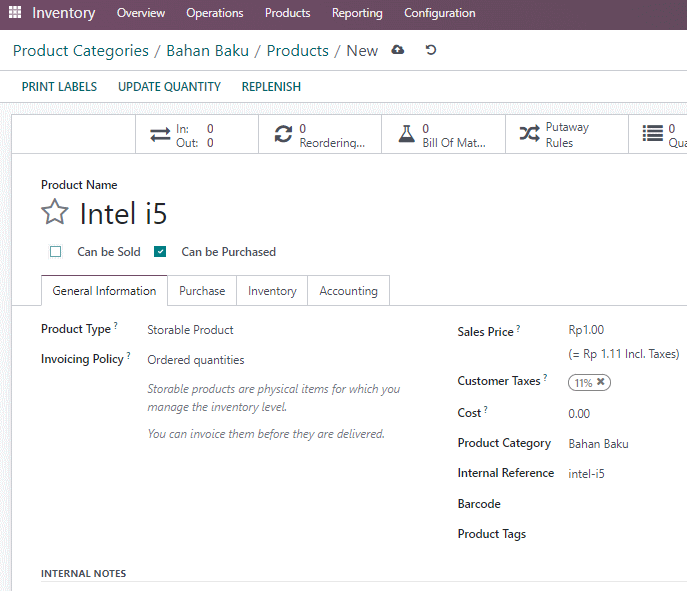Screen dimensions: 687x591
Task: Switch to the General Information tab
Action: (104, 291)
